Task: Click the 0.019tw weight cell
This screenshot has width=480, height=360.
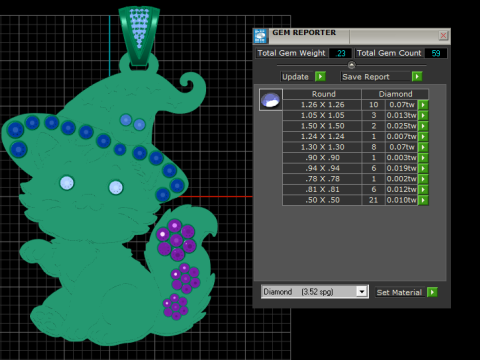Action: point(402,168)
